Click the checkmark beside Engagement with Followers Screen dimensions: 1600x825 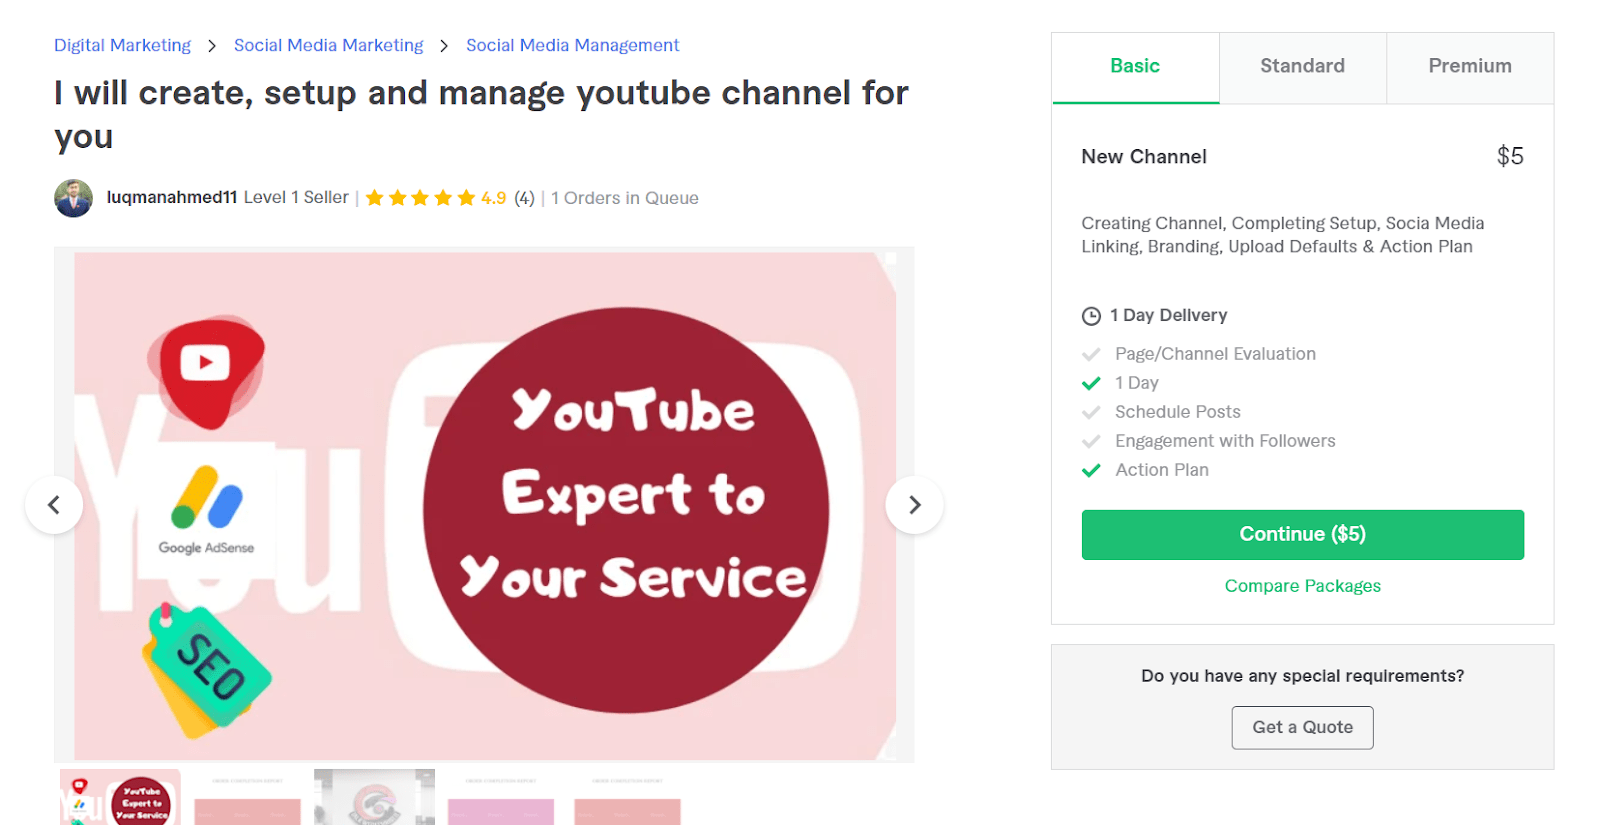[x=1091, y=441]
